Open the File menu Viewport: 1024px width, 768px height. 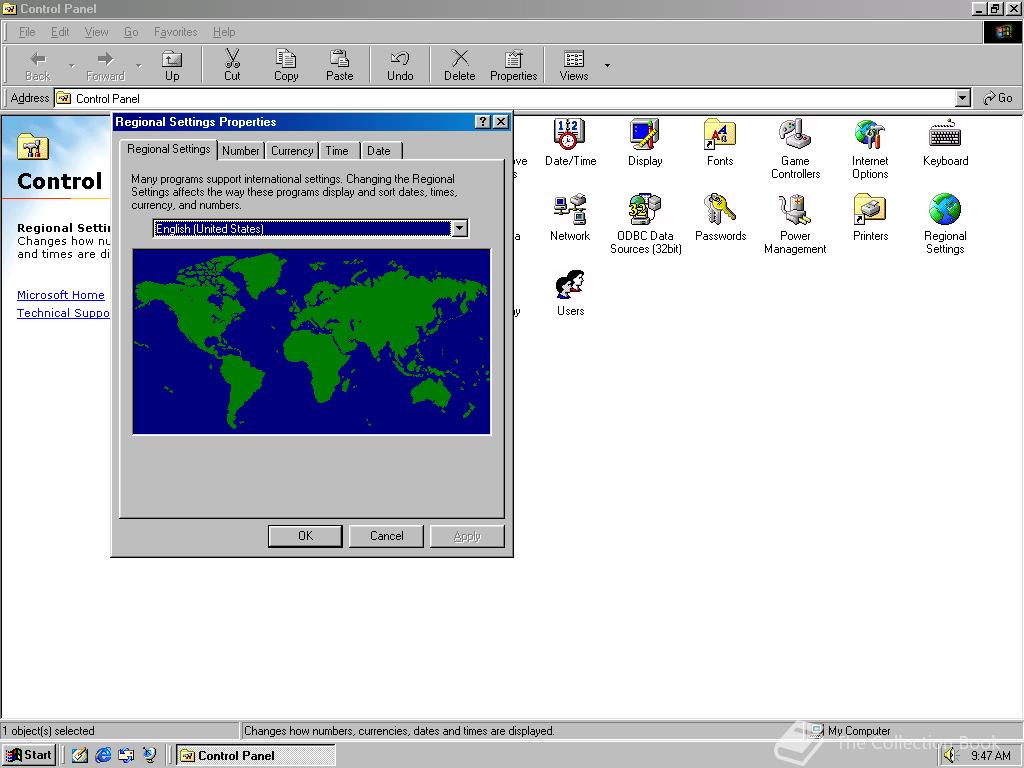point(27,31)
